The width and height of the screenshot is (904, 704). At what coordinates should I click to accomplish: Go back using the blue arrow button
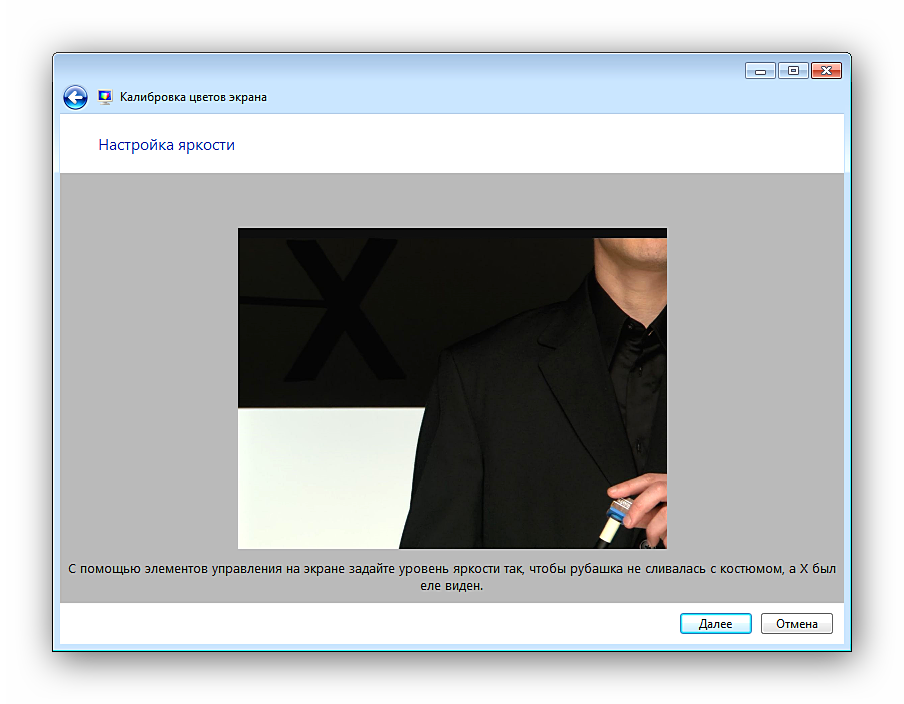click(x=75, y=97)
